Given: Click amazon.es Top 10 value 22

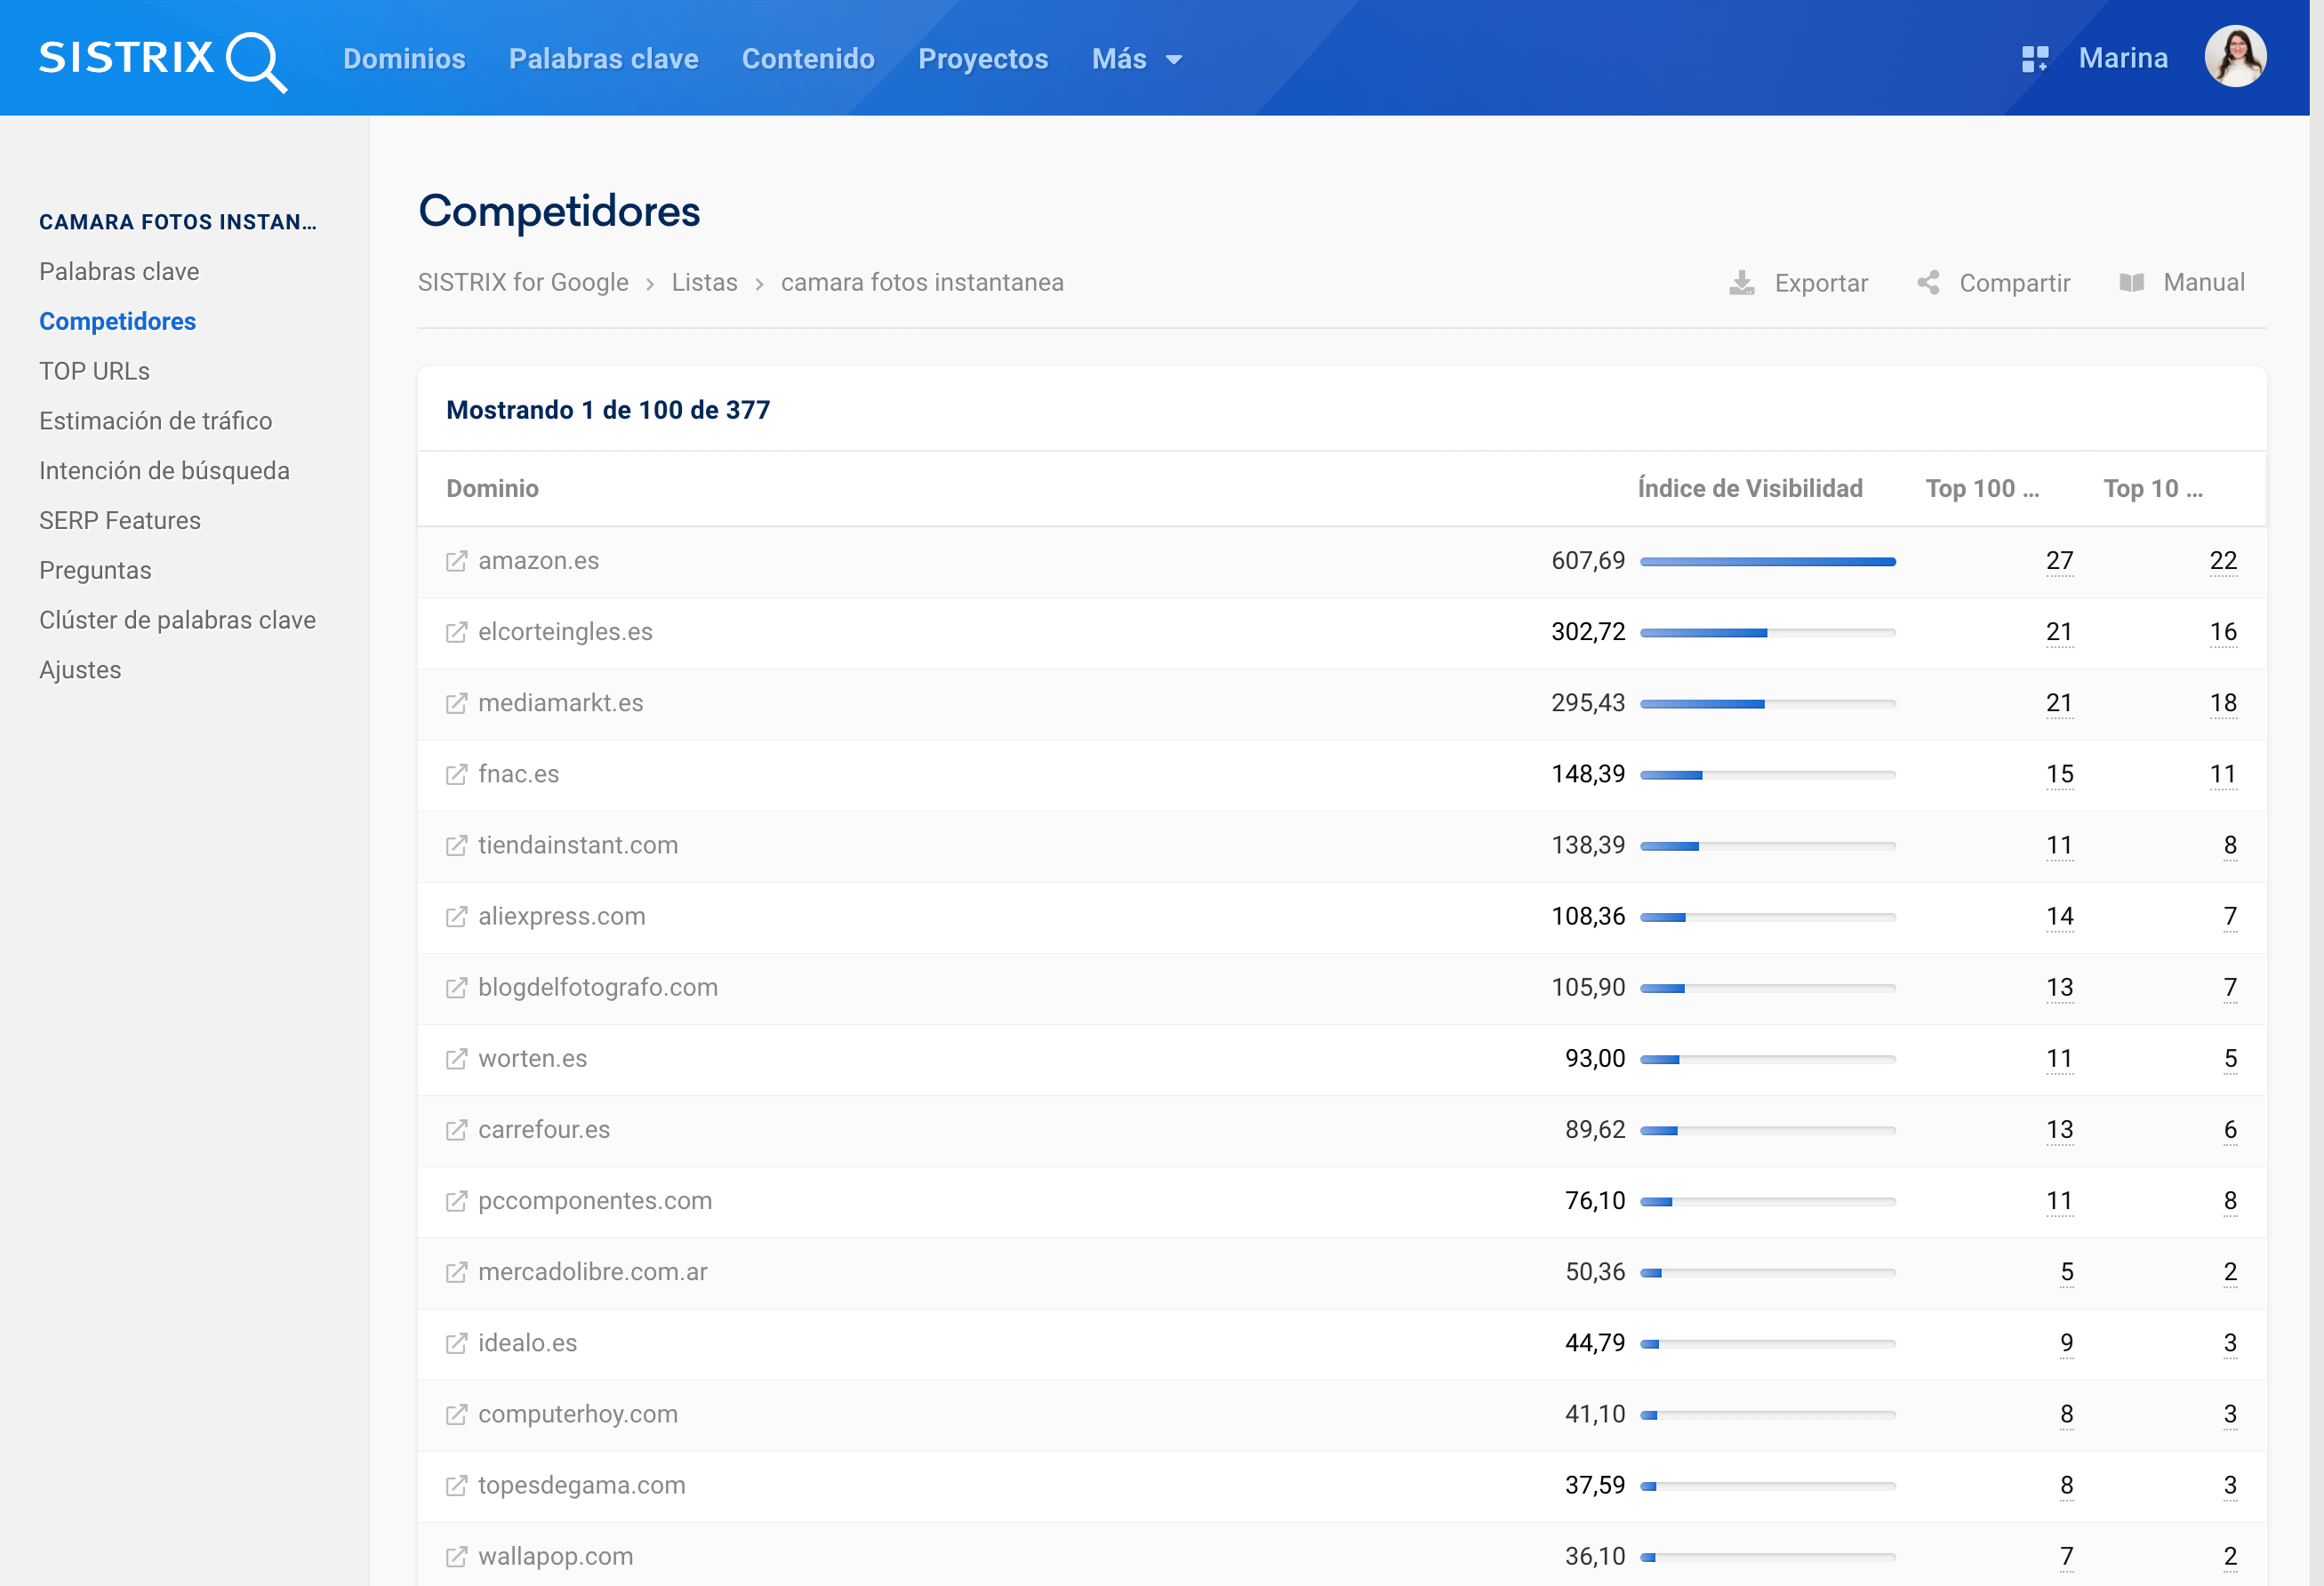Looking at the screenshot, I should pos(2222,561).
